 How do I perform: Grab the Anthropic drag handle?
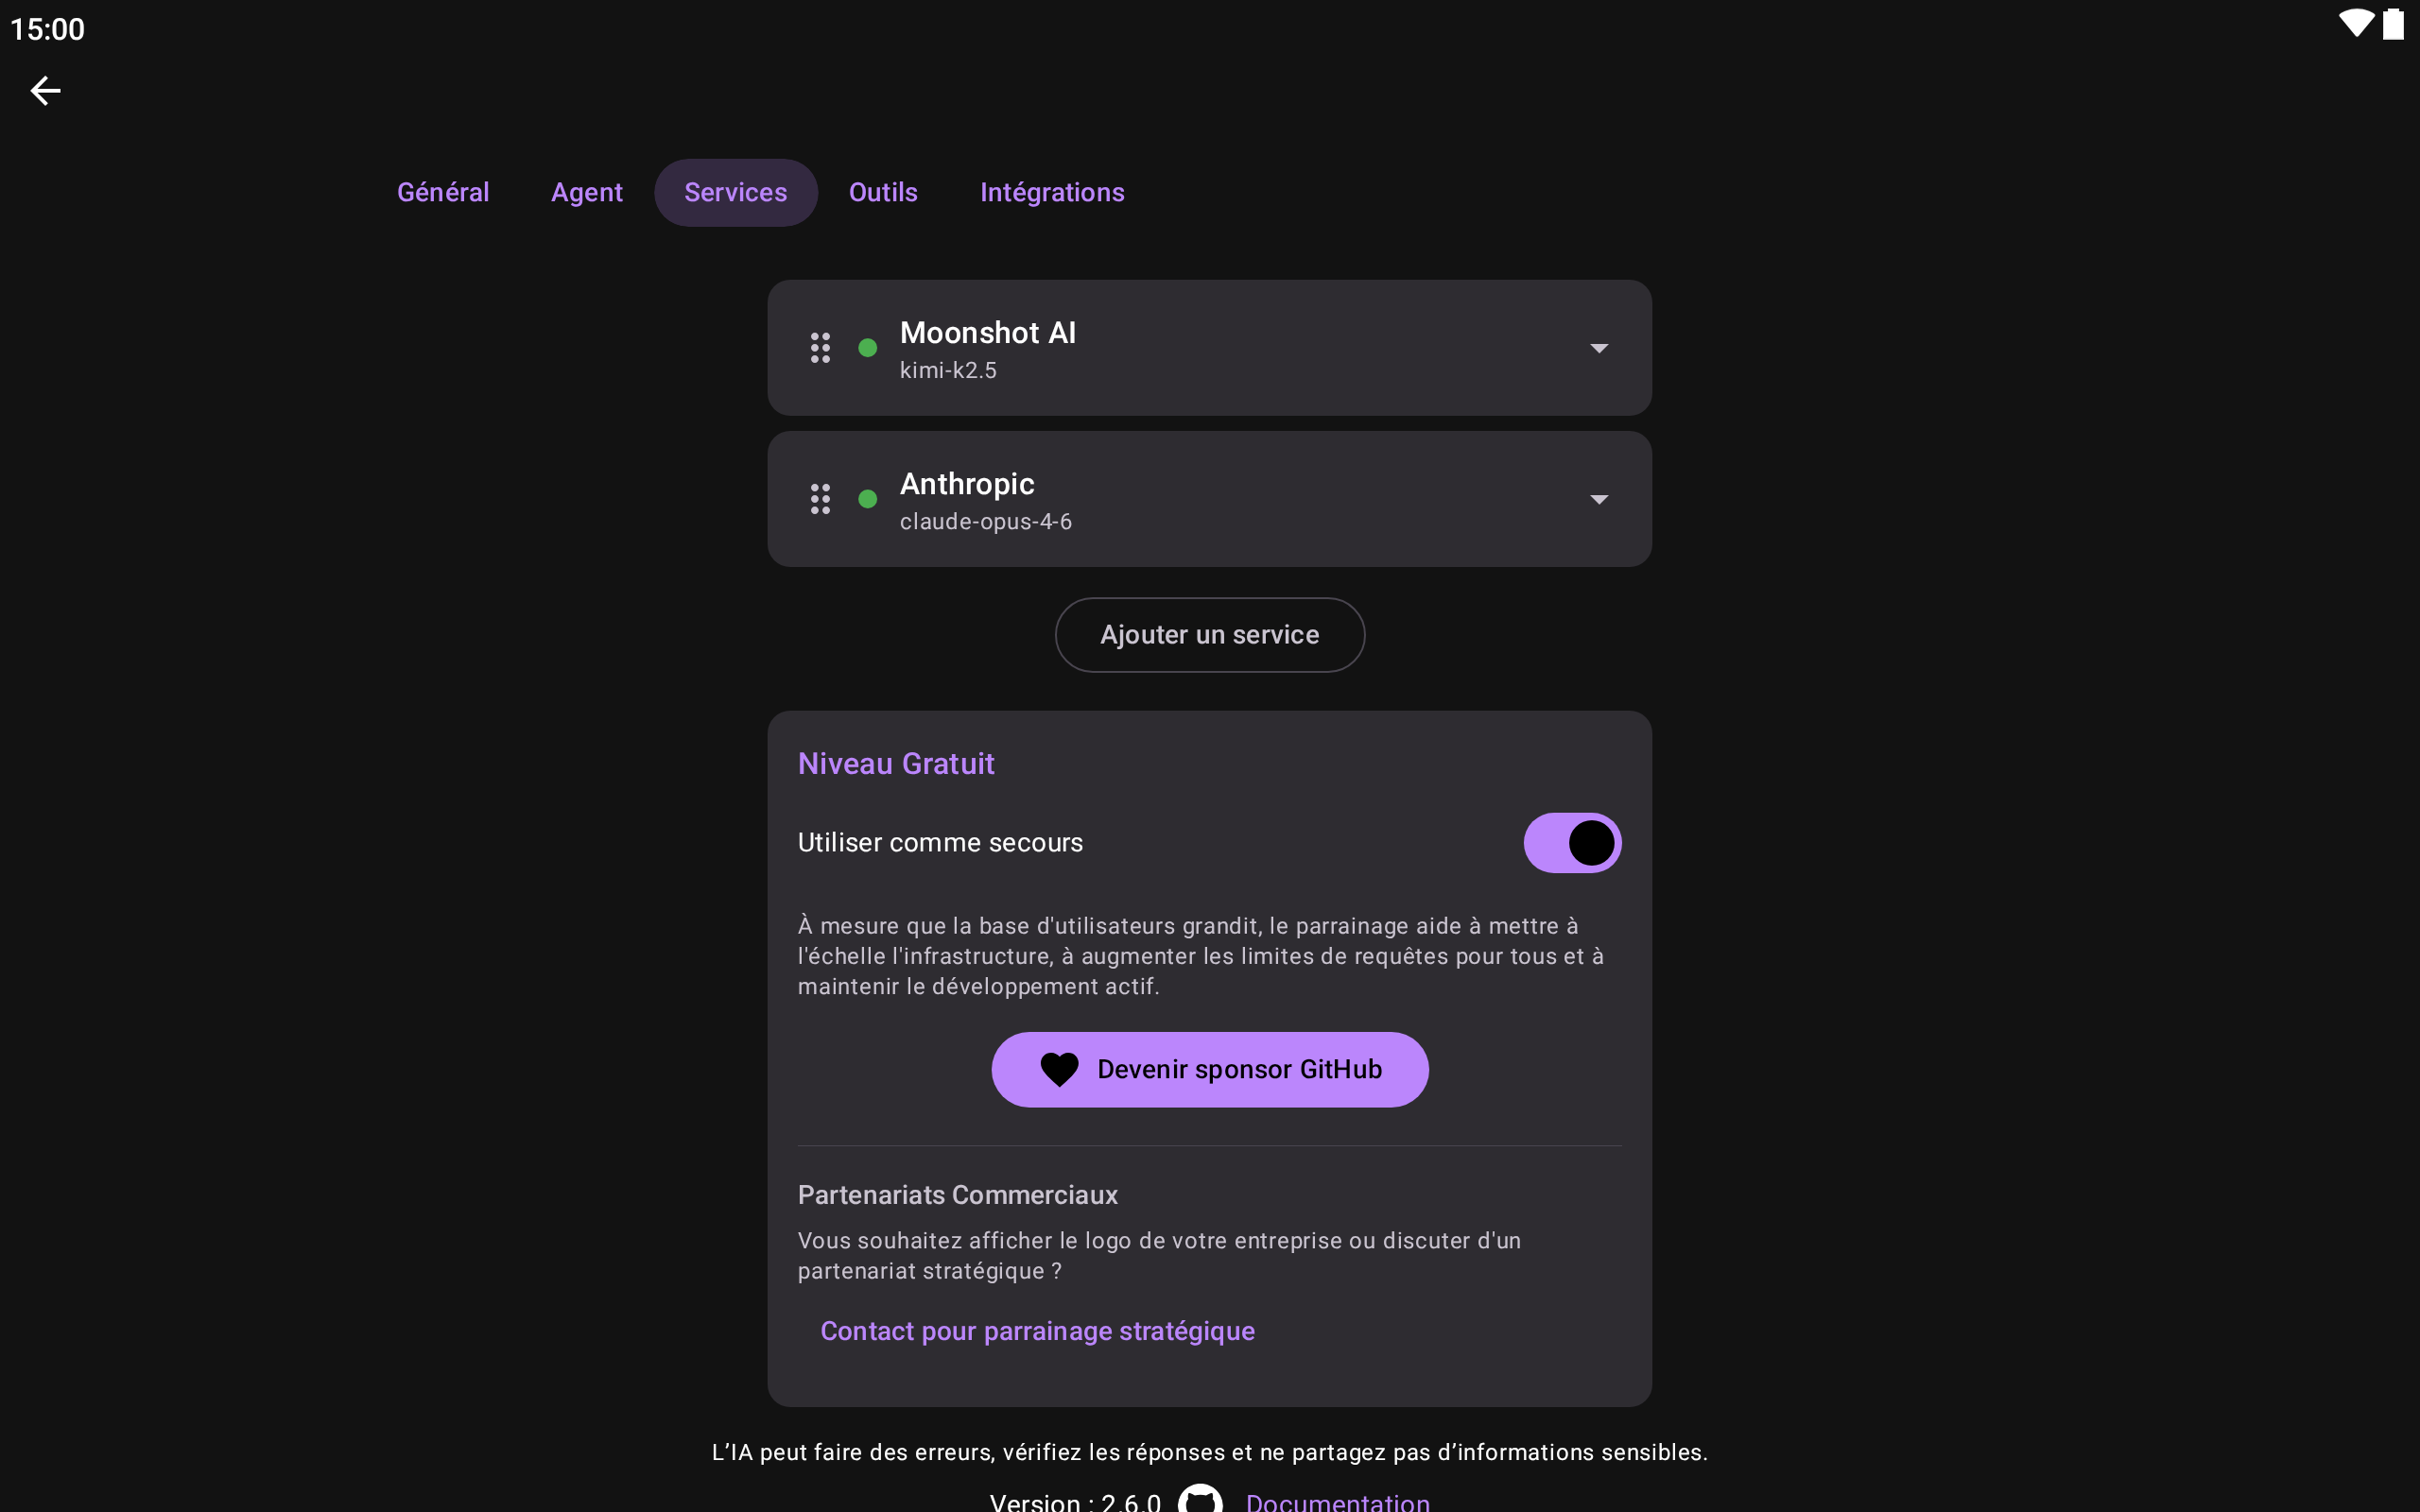coord(820,499)
